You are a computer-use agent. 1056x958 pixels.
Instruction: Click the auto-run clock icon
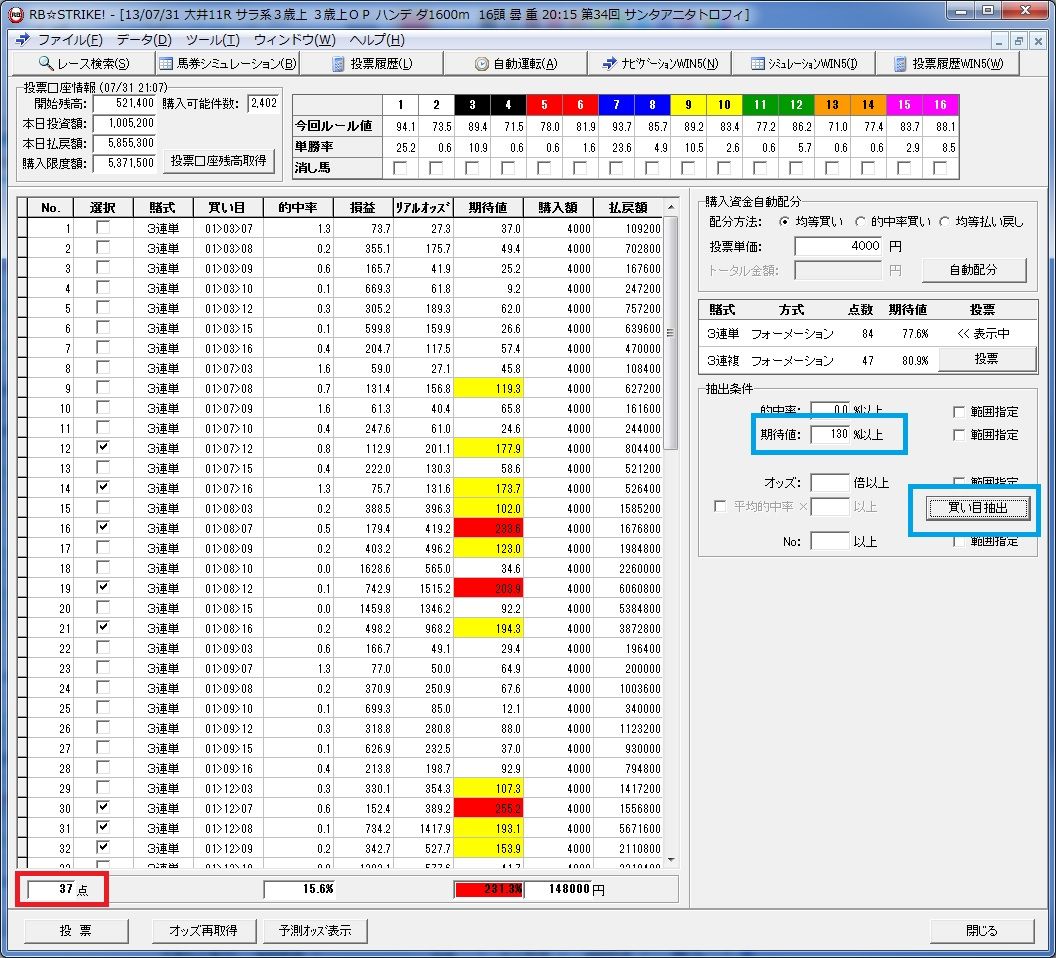coord(481,64)
